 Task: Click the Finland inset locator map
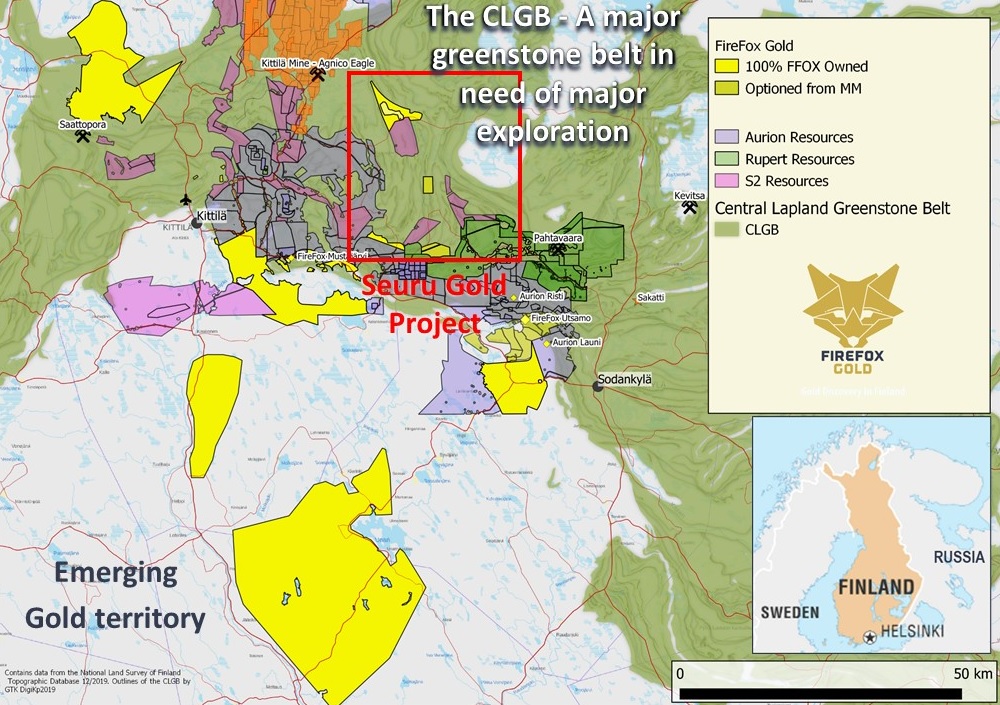871,535
